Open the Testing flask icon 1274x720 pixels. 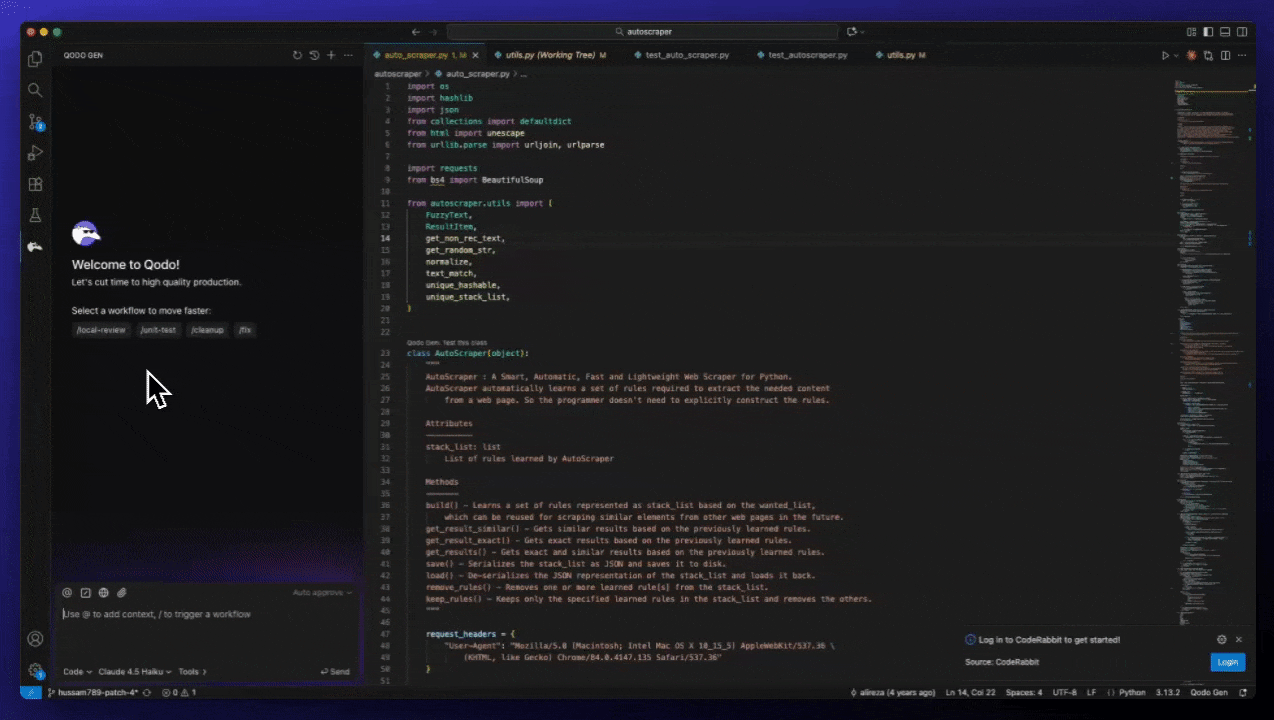point(35,215)
